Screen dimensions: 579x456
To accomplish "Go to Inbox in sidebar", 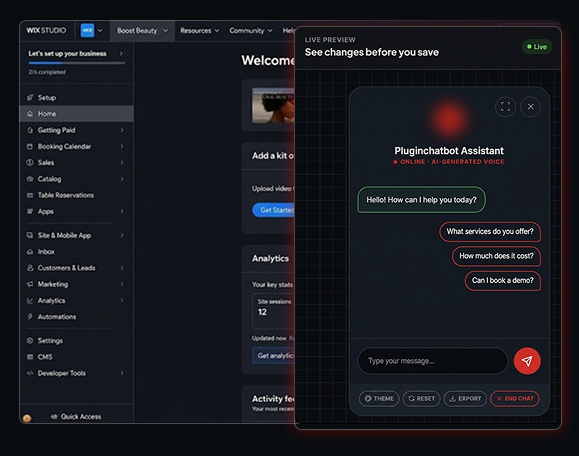I will click(76, 251).
